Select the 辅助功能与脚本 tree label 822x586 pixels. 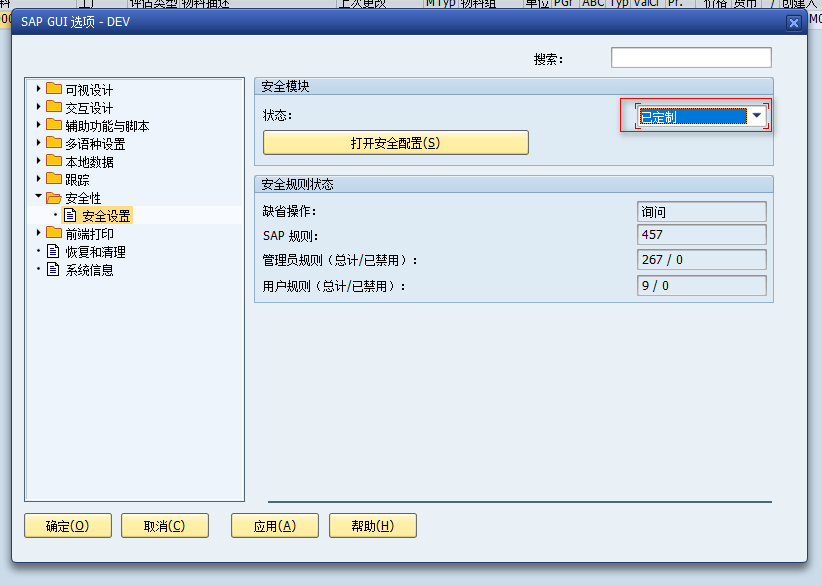[107, 126]
